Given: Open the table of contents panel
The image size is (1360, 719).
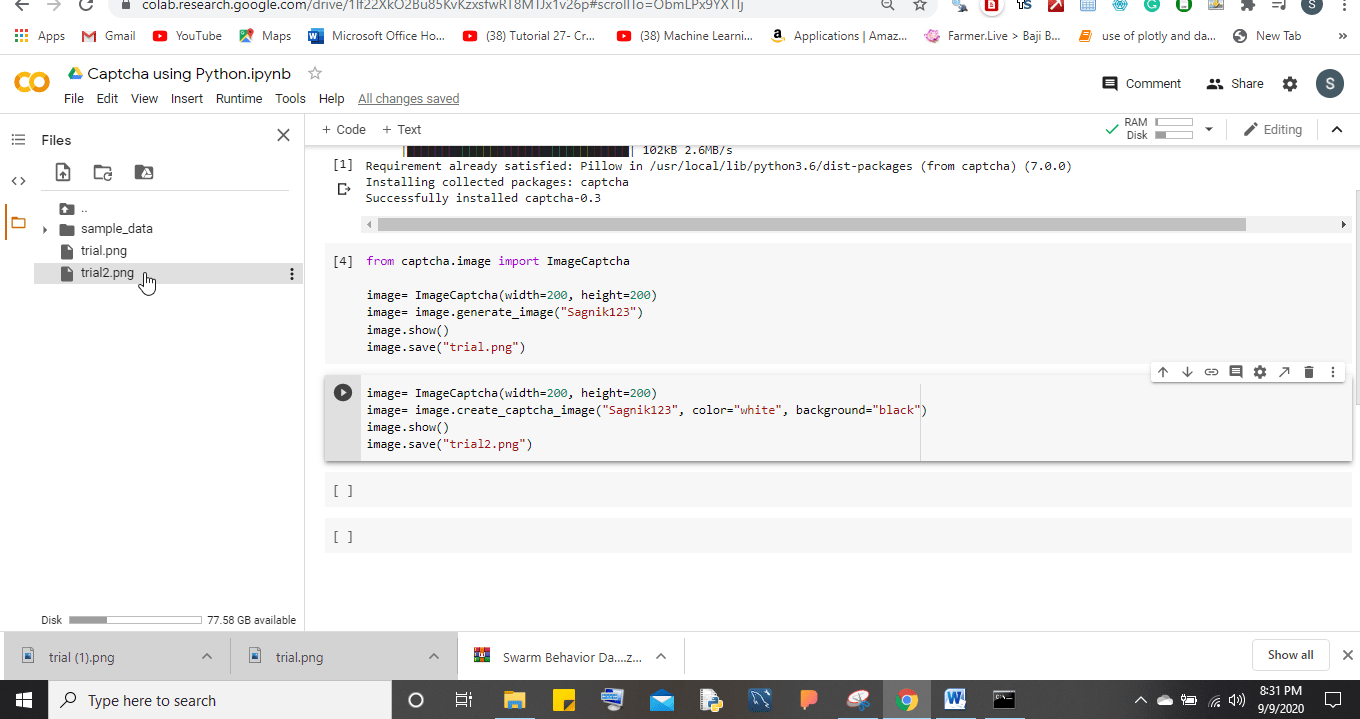Looking at the screenshot, I should 18,140.
